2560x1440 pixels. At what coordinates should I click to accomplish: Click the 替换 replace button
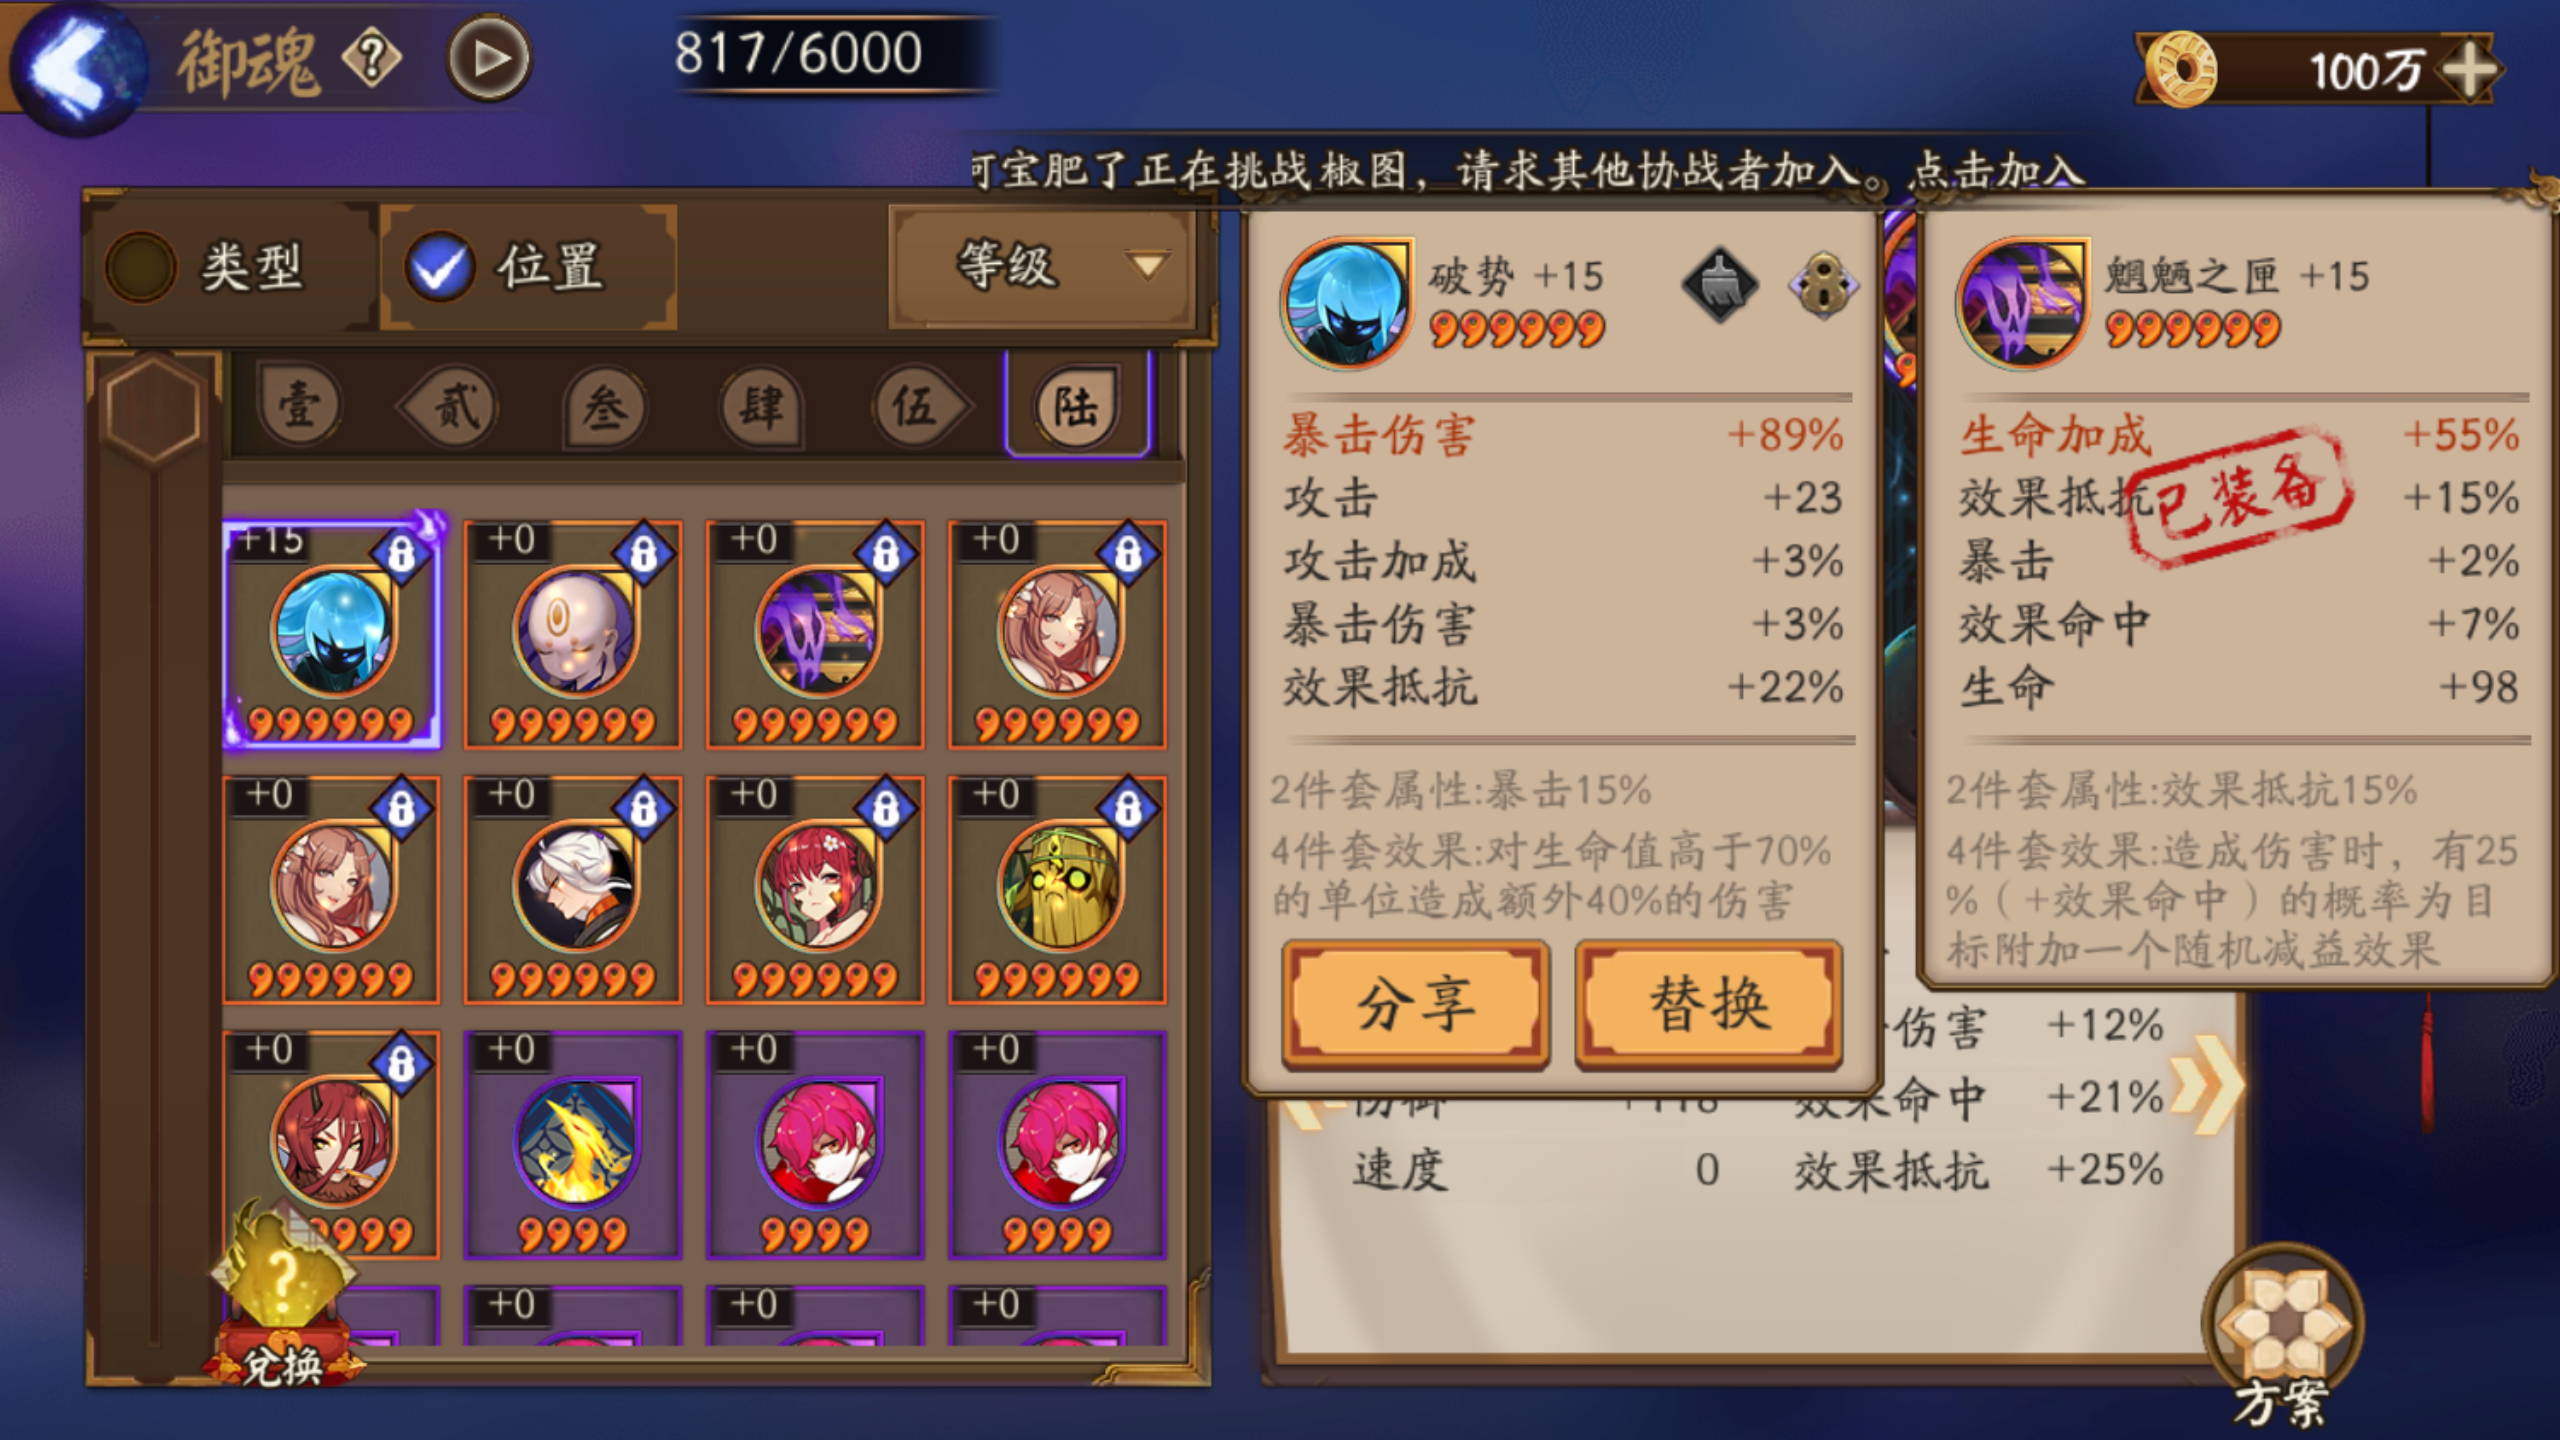click(1709, 1004)
